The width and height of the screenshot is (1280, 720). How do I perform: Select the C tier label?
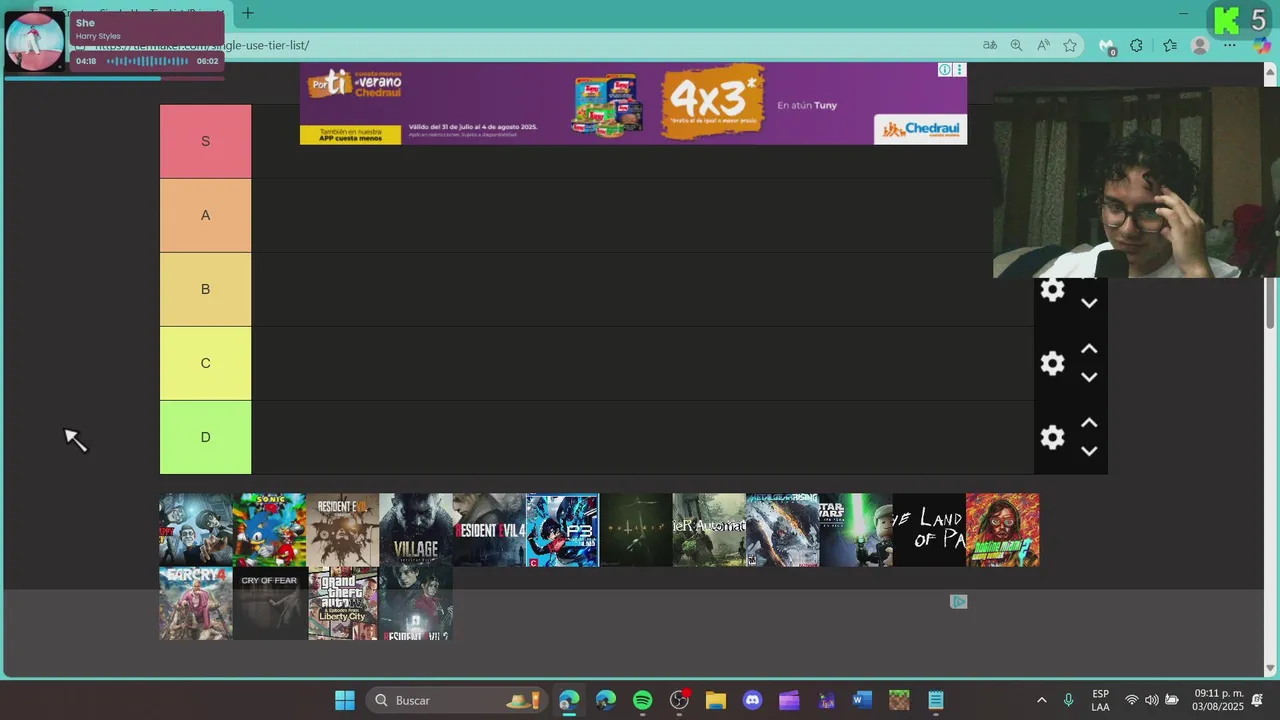205,363
